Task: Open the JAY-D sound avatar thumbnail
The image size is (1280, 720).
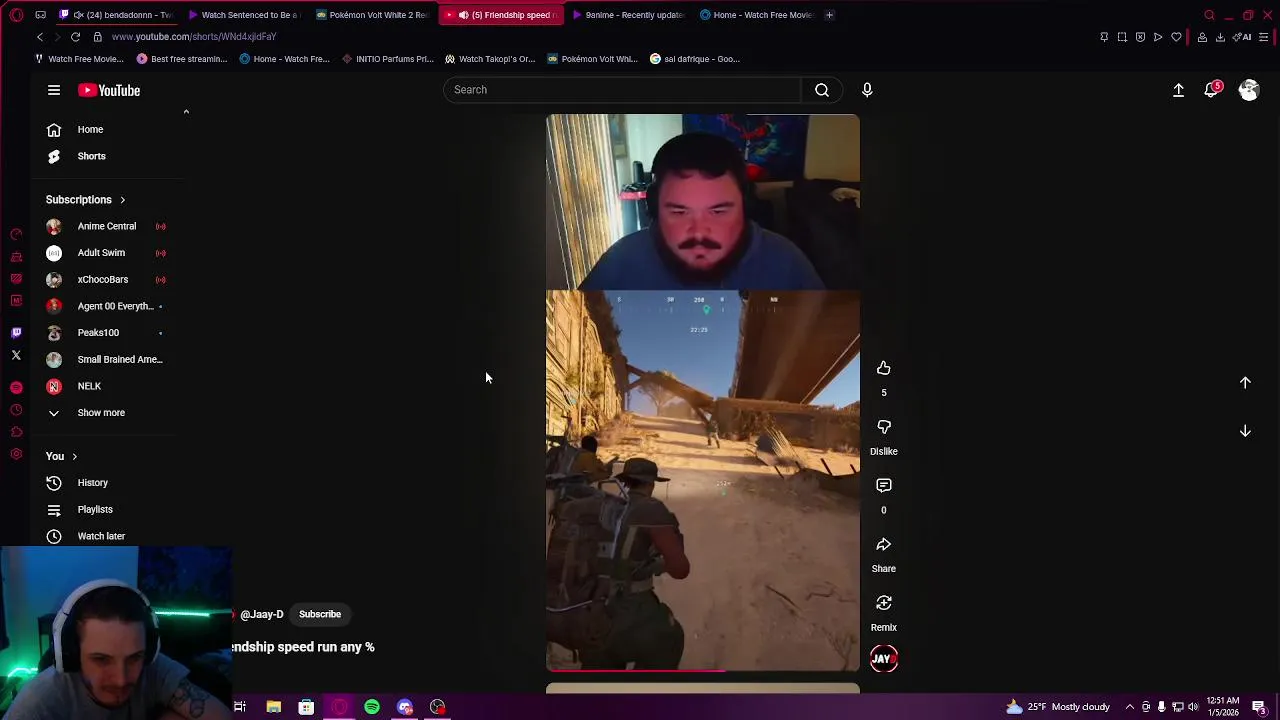Action: pos(883,658)
